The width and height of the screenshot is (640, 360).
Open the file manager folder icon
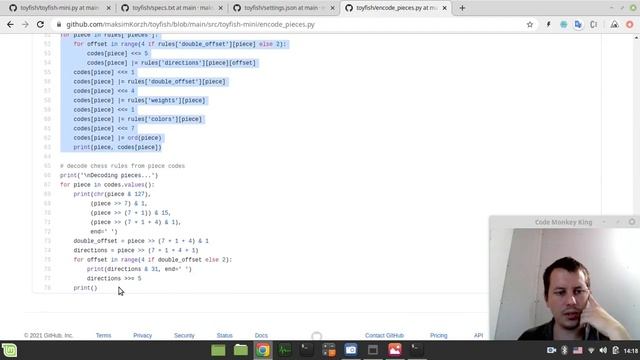coord(241,350)
